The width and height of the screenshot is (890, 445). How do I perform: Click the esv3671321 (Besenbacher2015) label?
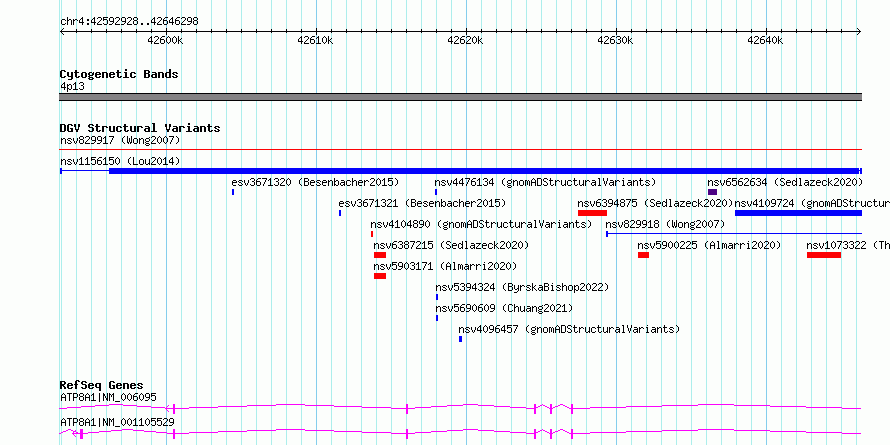point(422,203)
